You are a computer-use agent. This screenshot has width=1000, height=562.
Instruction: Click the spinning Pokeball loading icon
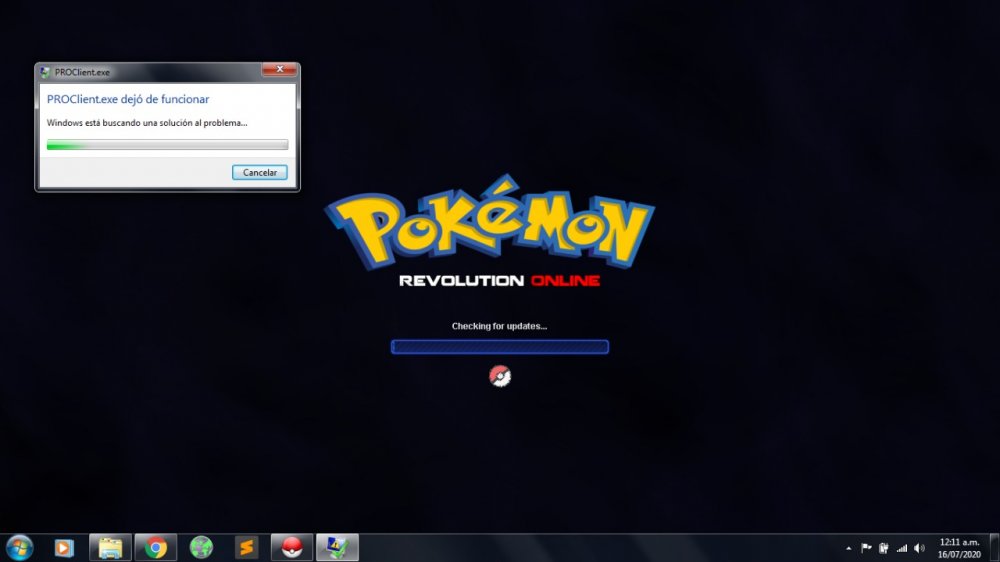tap(500, 376)
